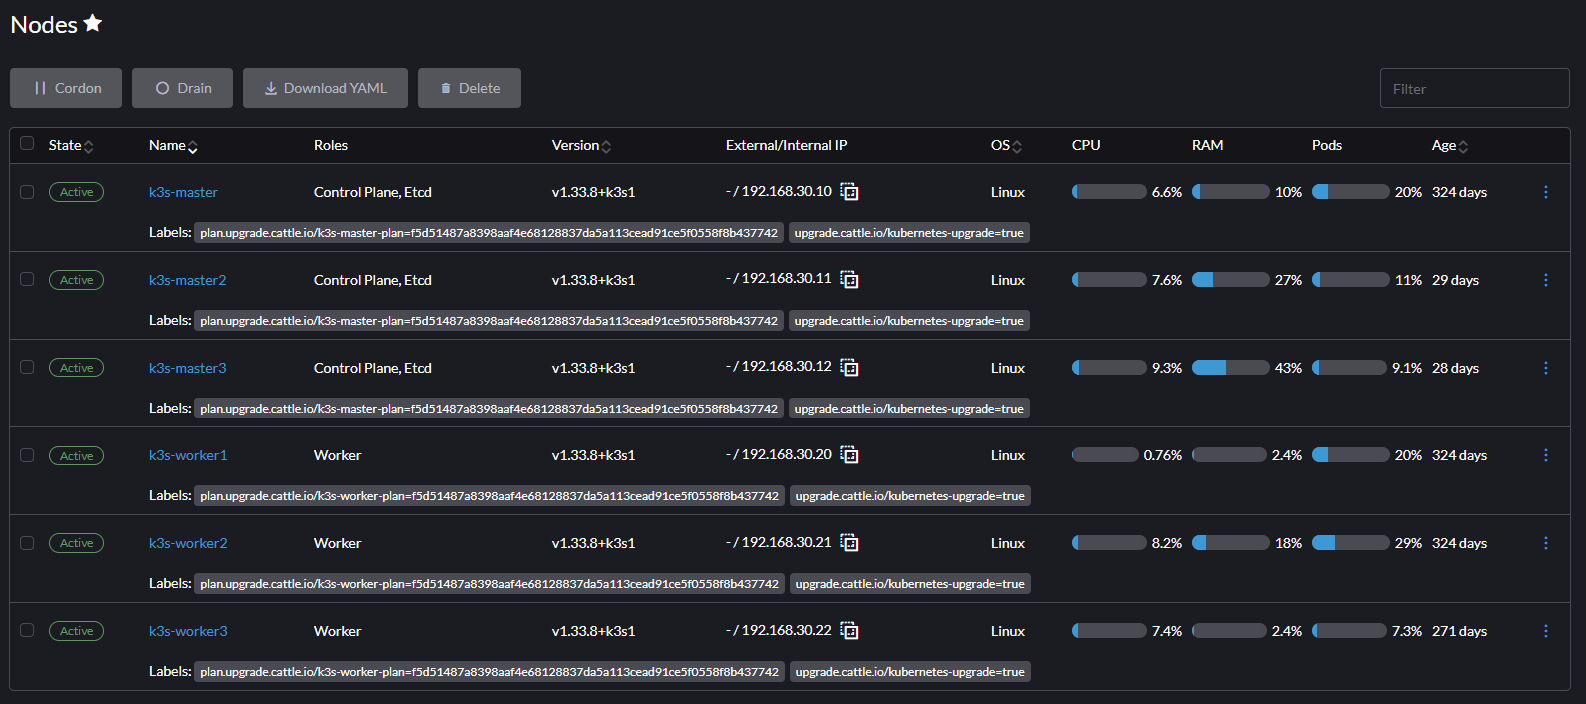This screenshot has width=1586, height=704.
Task: Copy the IP address 192.168.30.22
Action: 849,631
